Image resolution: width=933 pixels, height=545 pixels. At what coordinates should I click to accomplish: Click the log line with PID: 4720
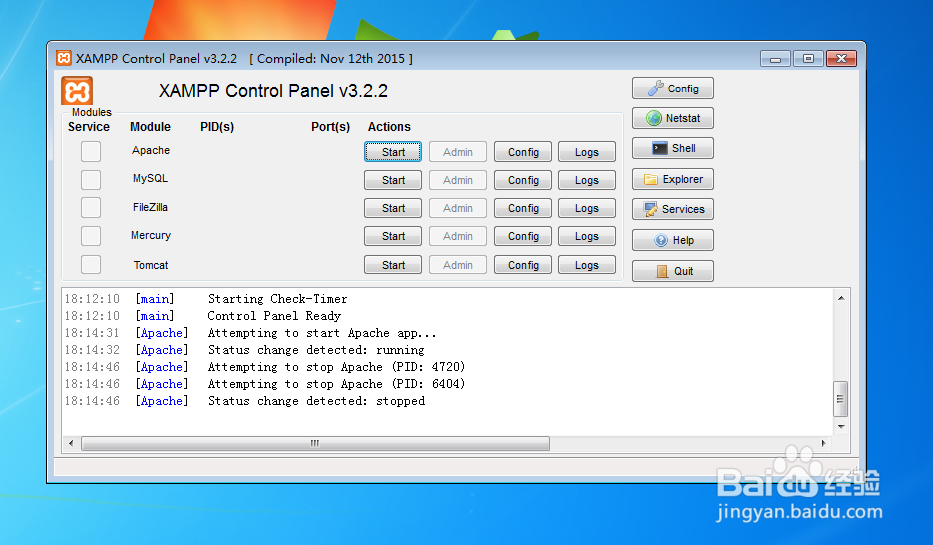[336, 367]
